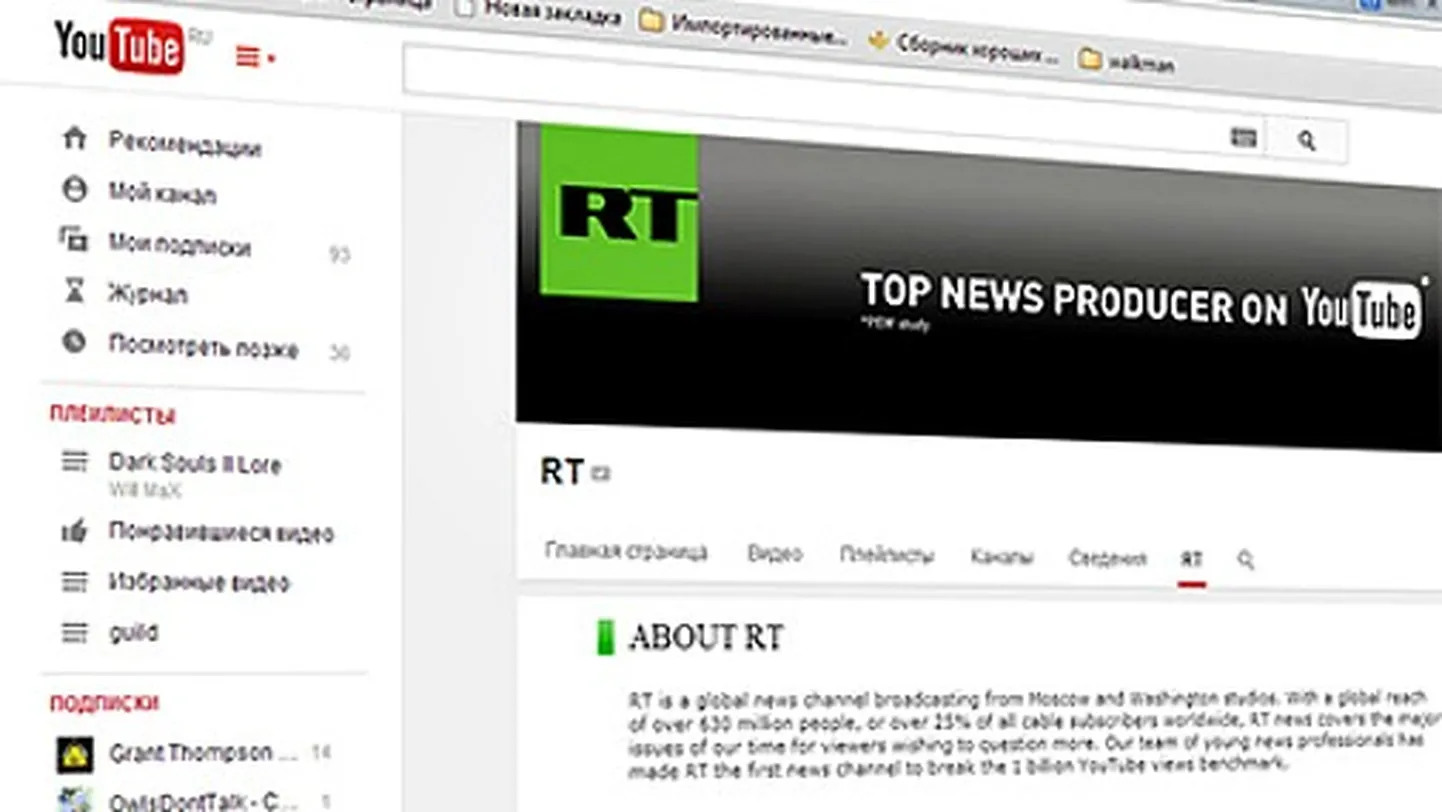Open the ПЛЕЙЛИСТЫ section heading
This screenshot has height=812, width=1442.
click(x=113, y=415)
